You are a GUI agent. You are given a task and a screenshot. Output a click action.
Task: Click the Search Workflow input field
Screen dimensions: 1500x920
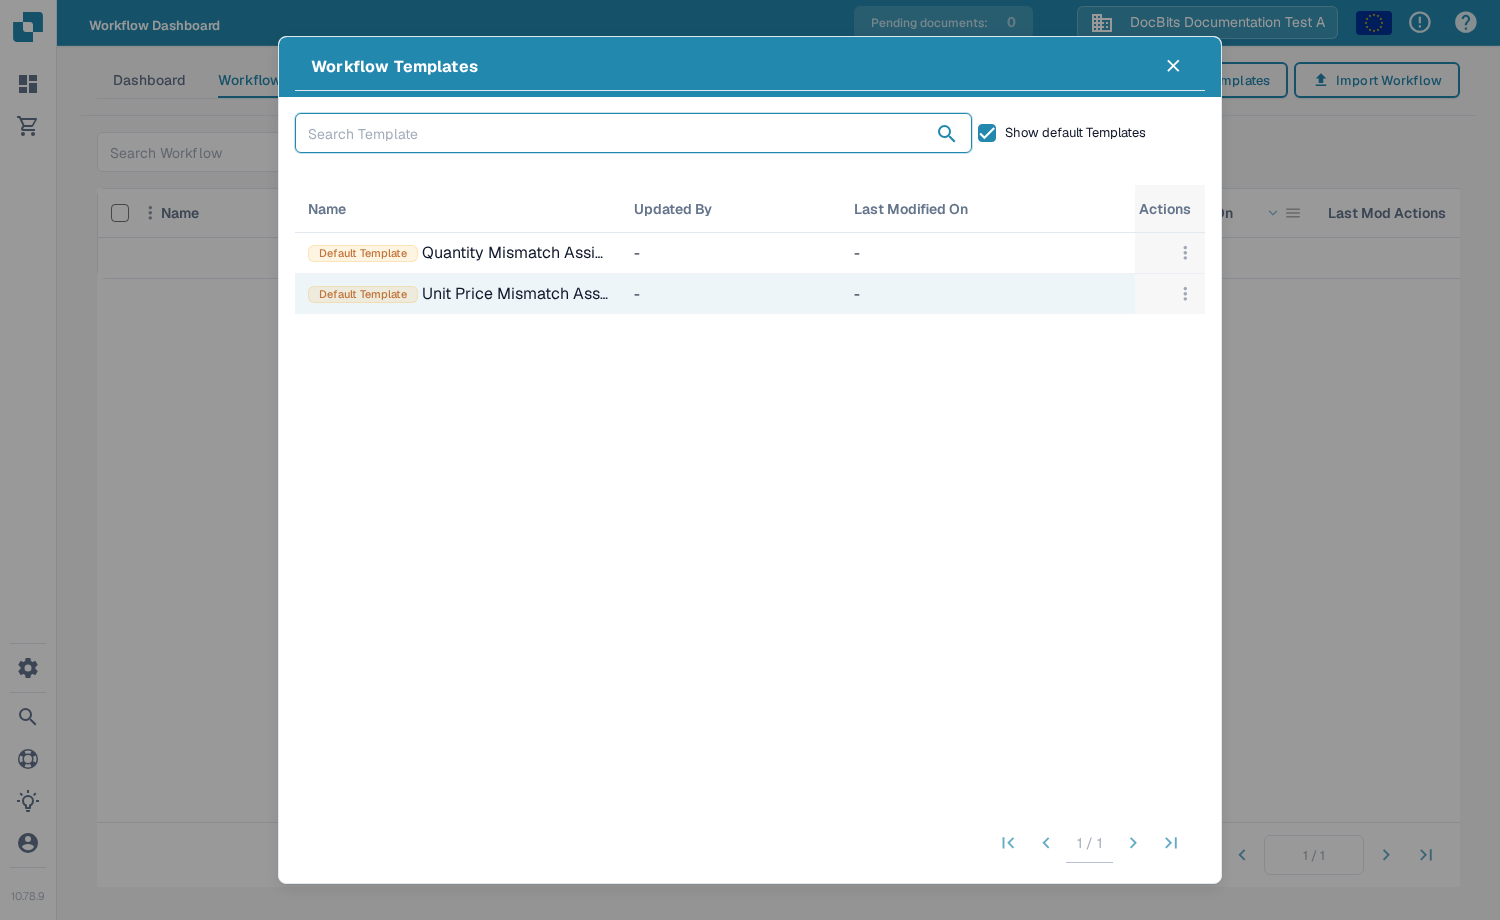click(x=188, y=153)
